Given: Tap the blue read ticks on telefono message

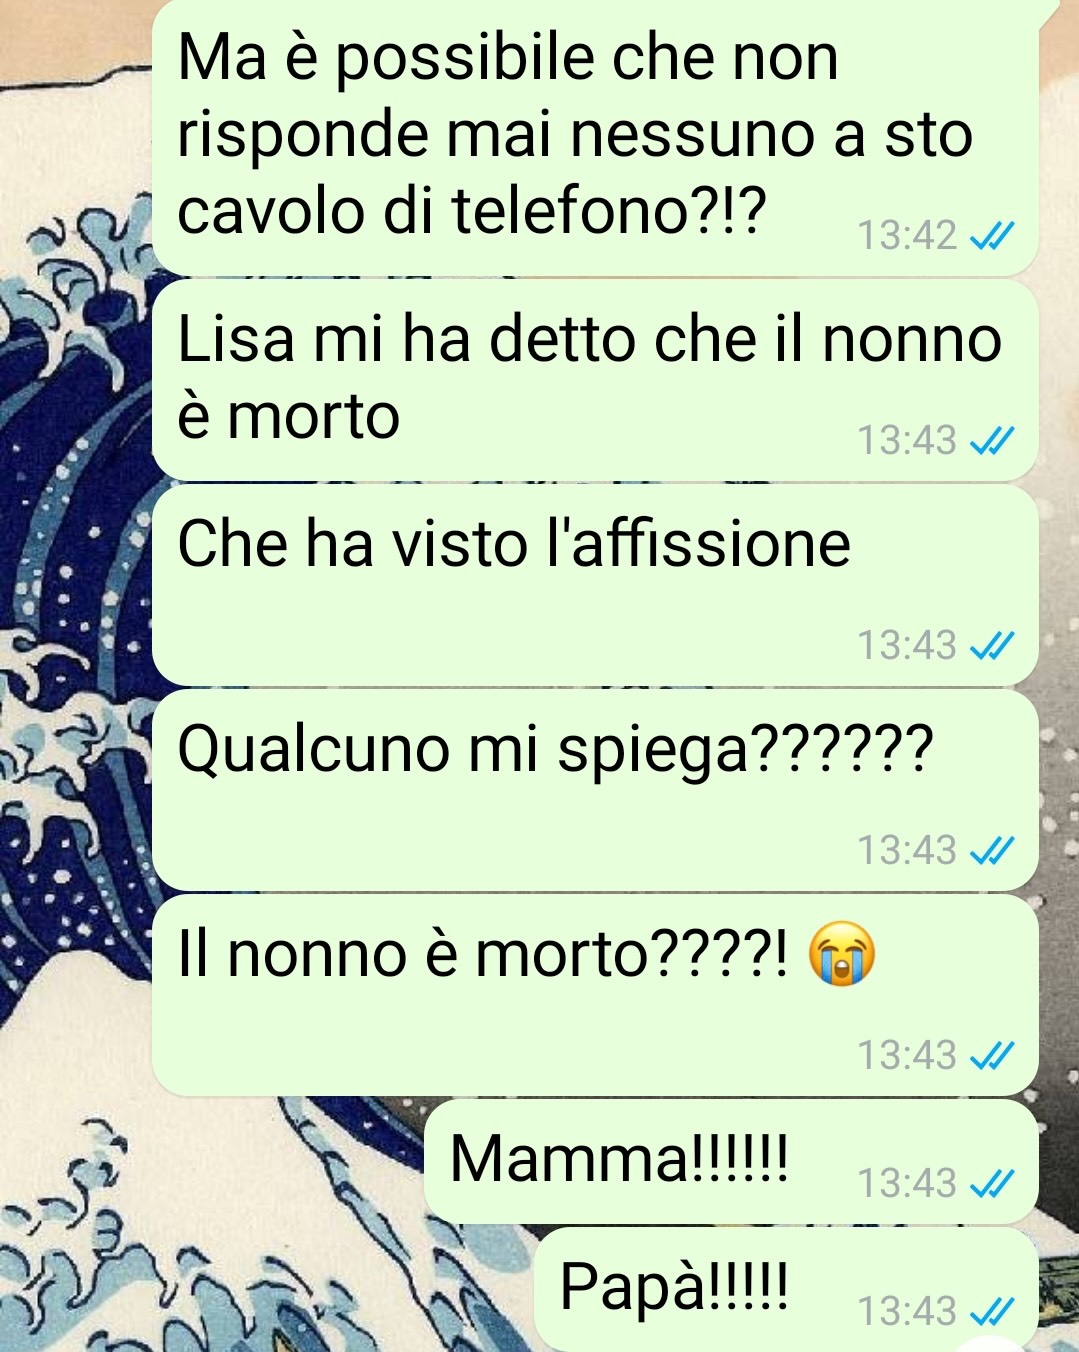Looking at the screenshot, I should pos(993,237).
